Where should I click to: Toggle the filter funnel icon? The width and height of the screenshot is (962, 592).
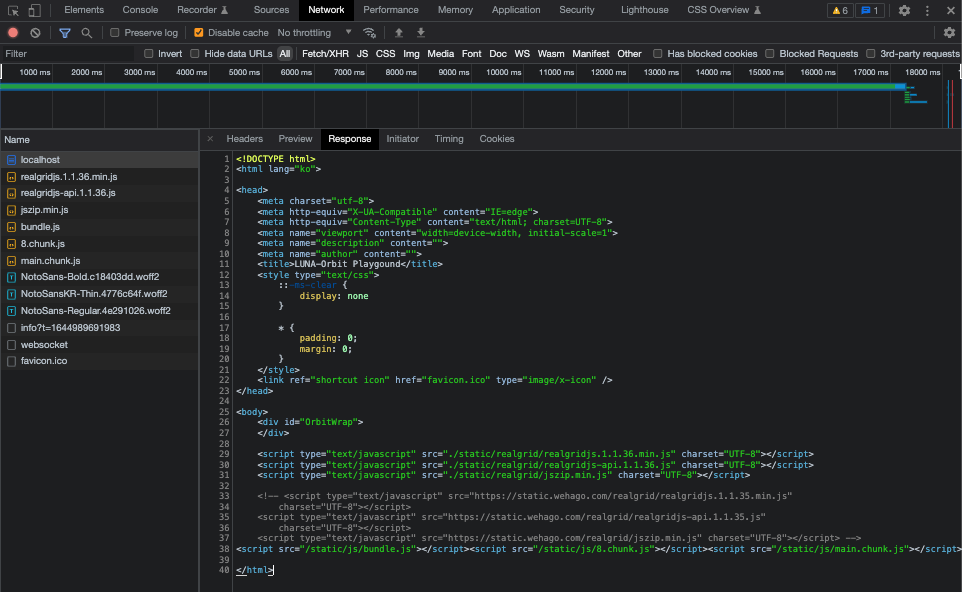(64, 33)
